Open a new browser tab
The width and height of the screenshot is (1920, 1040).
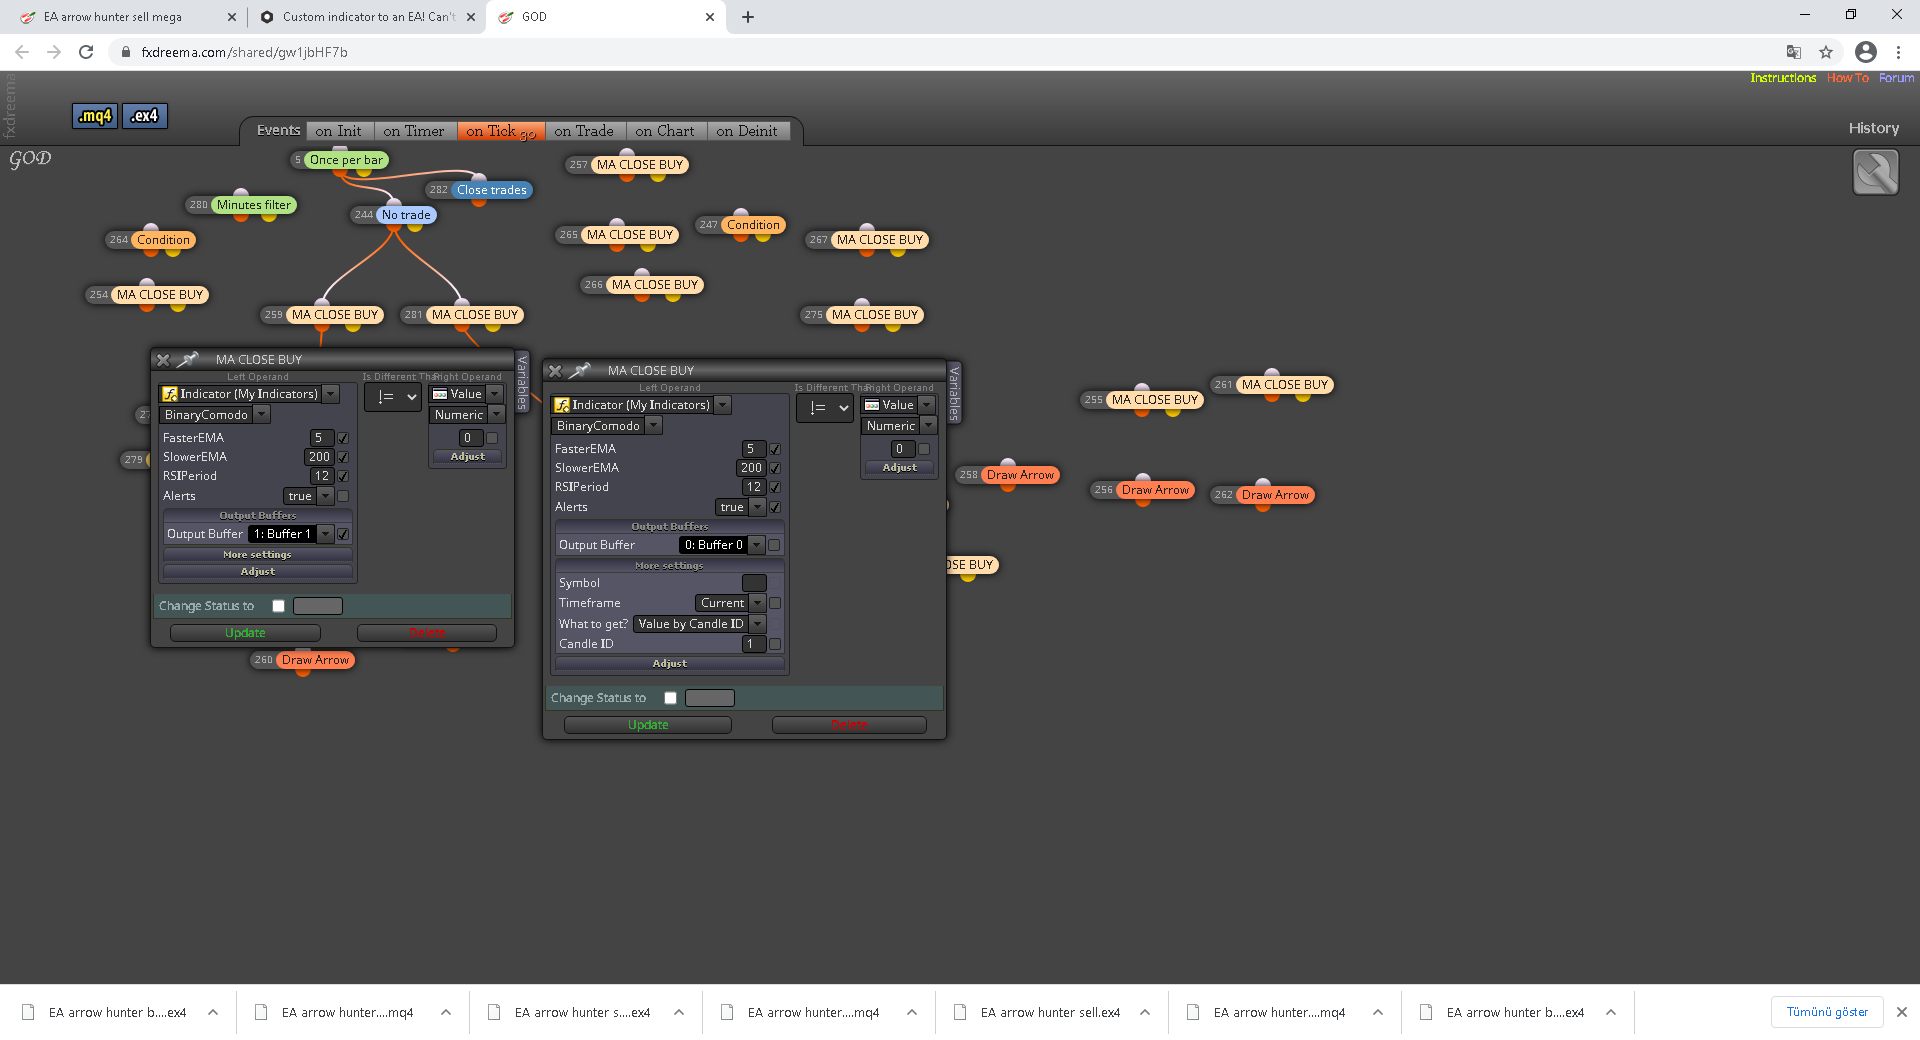tap(748, 17)
